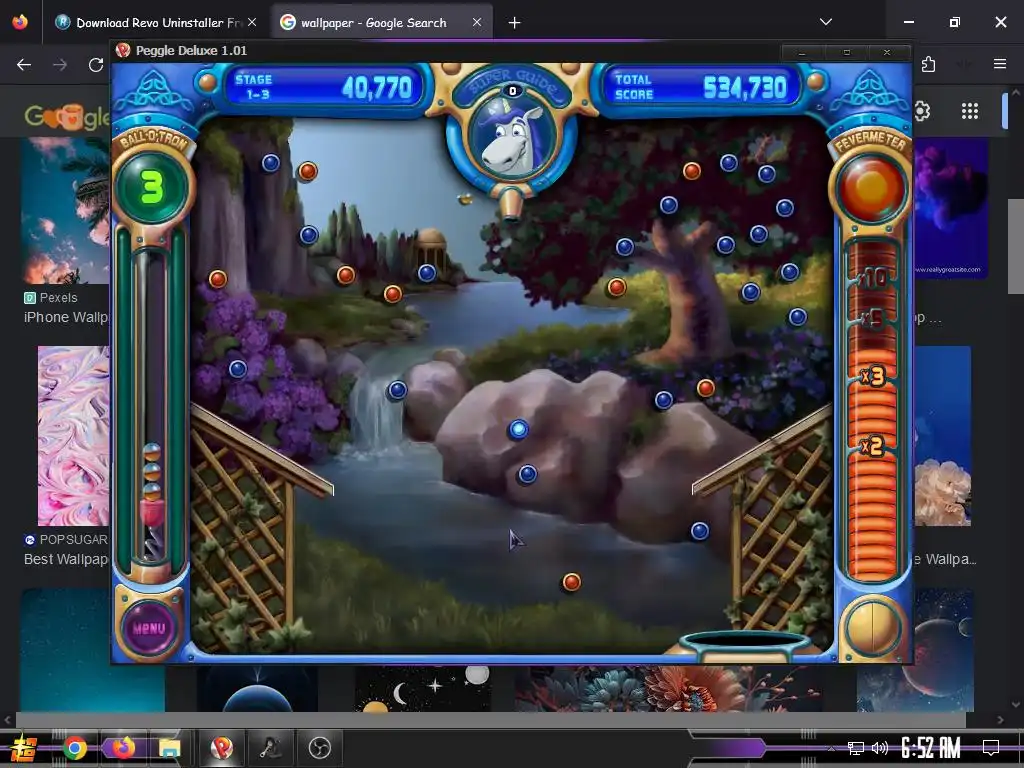
Task: Open the planet wallpaper thumbnail at bottom right
Action: pos(916,650)
